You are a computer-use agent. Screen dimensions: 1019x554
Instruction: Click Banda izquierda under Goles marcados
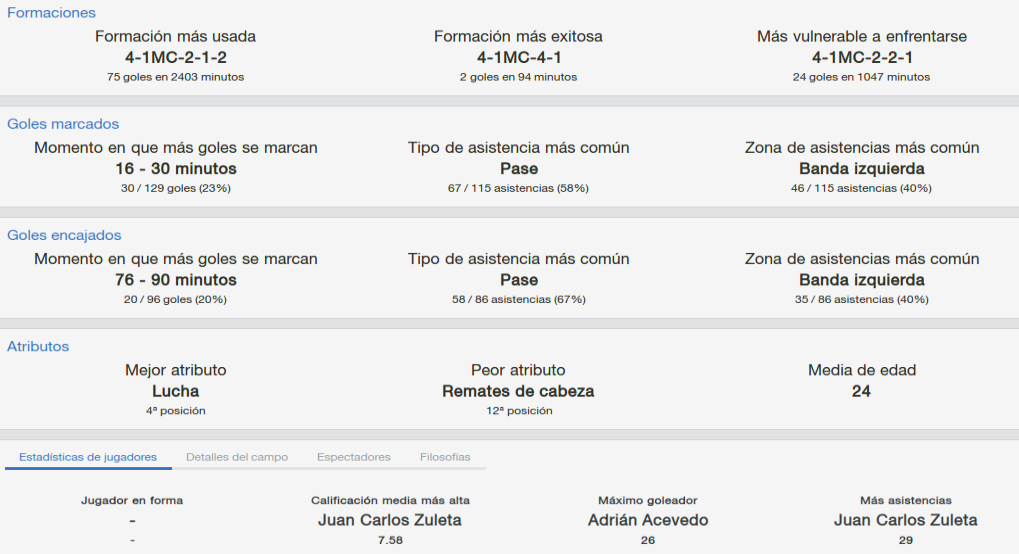(862, 168)
